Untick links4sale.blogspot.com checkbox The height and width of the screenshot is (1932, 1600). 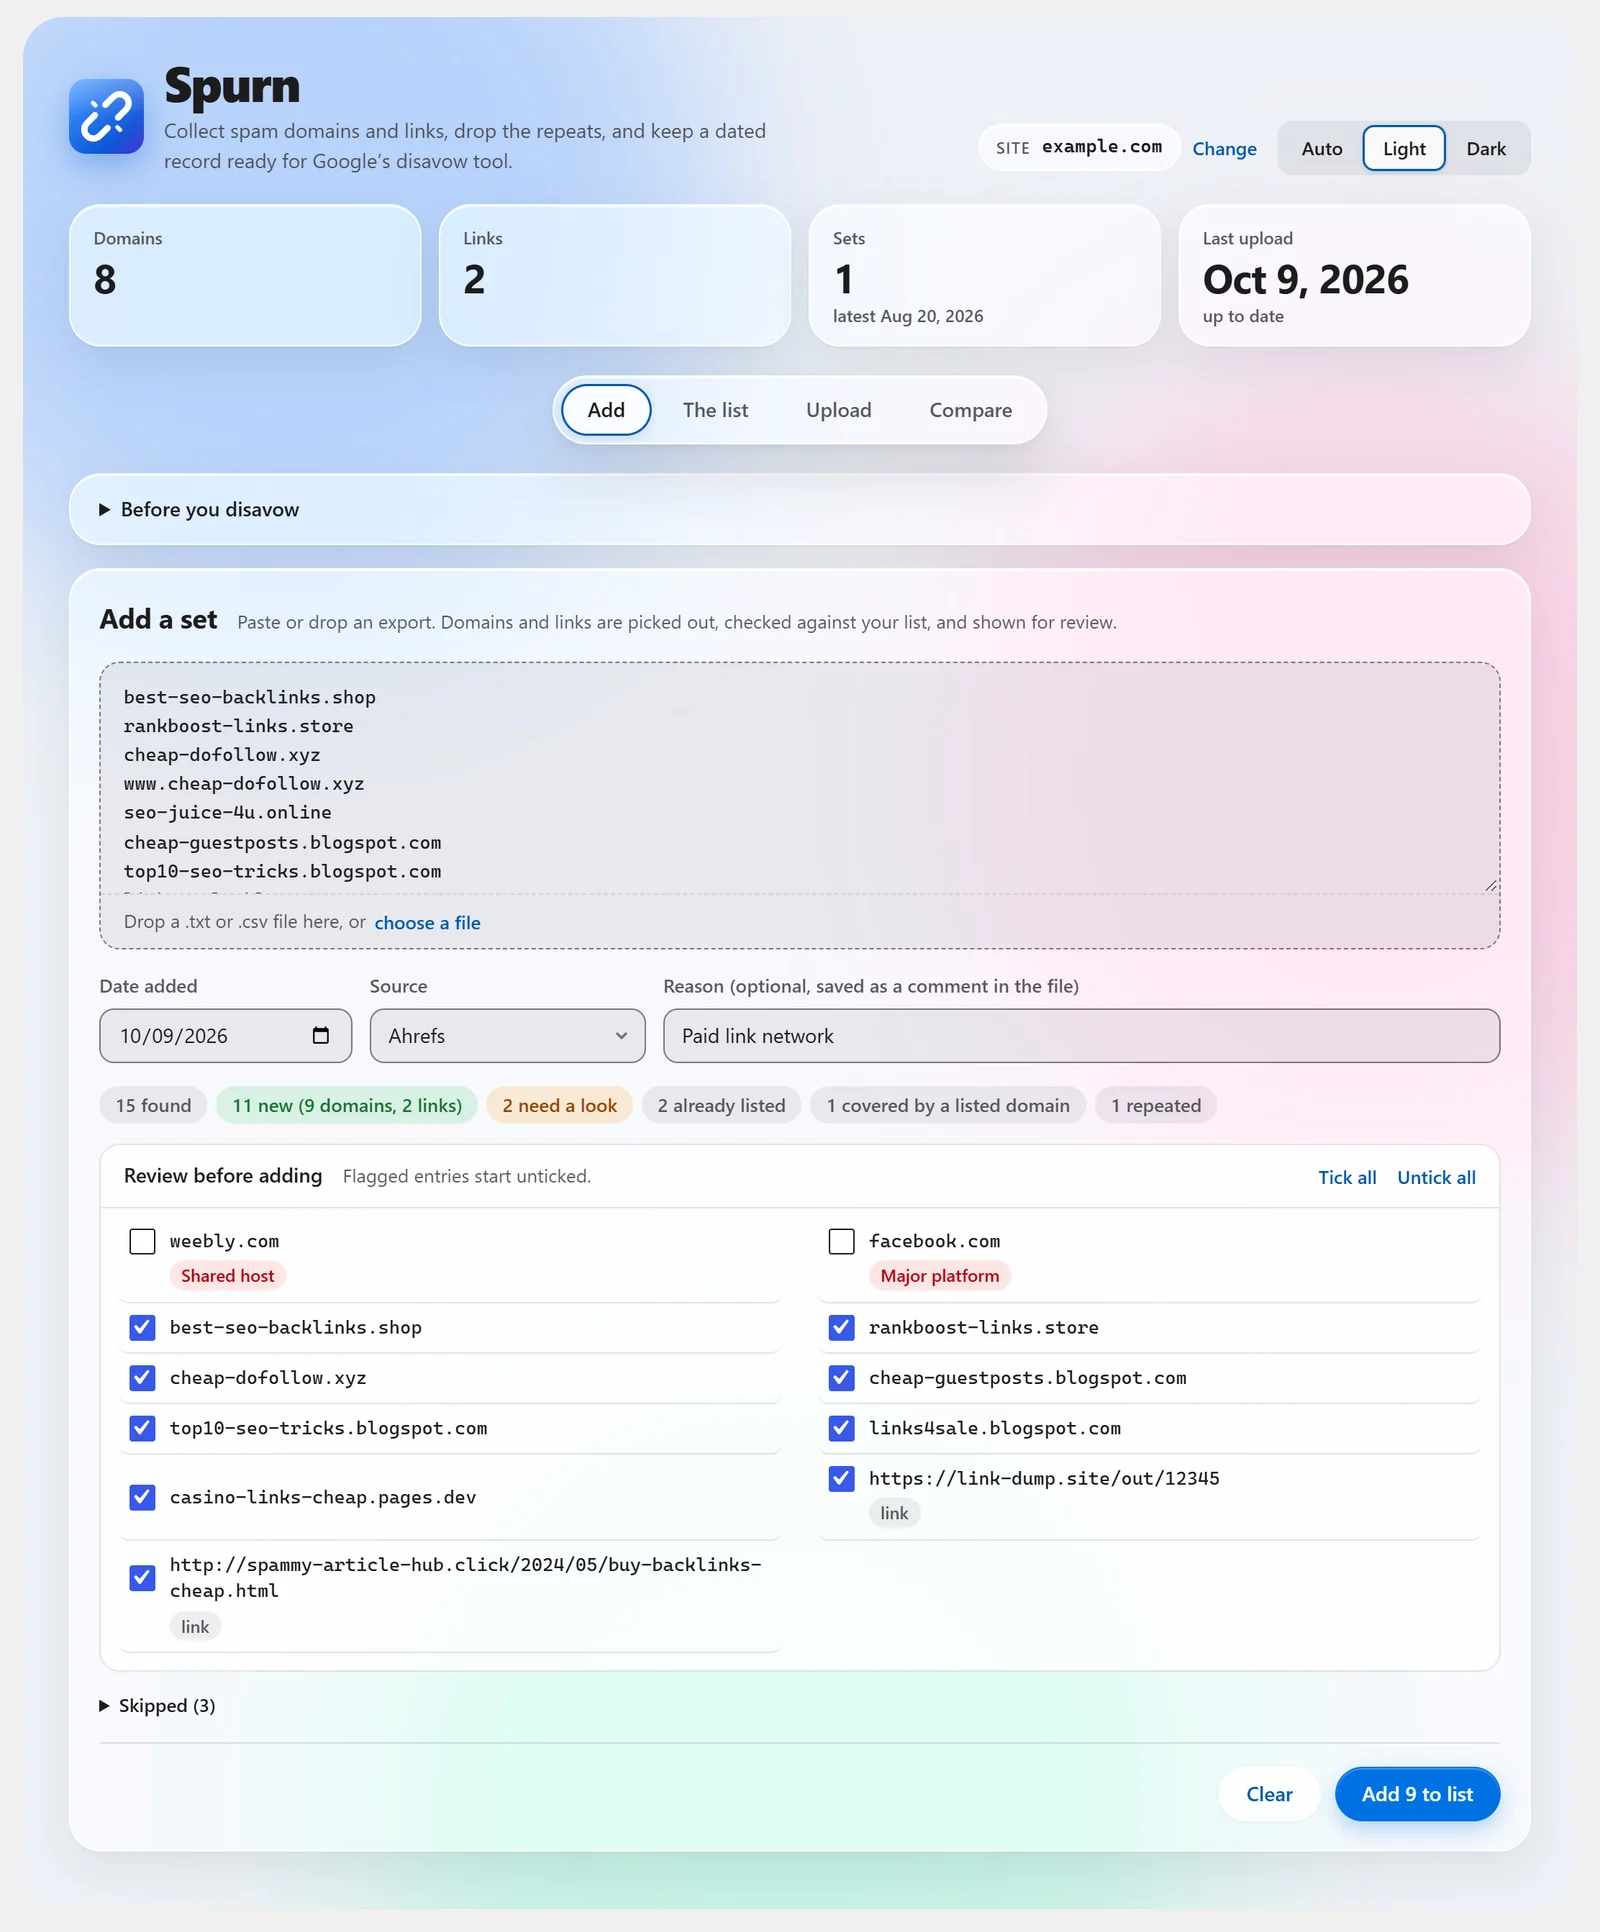pos(842,1428)
